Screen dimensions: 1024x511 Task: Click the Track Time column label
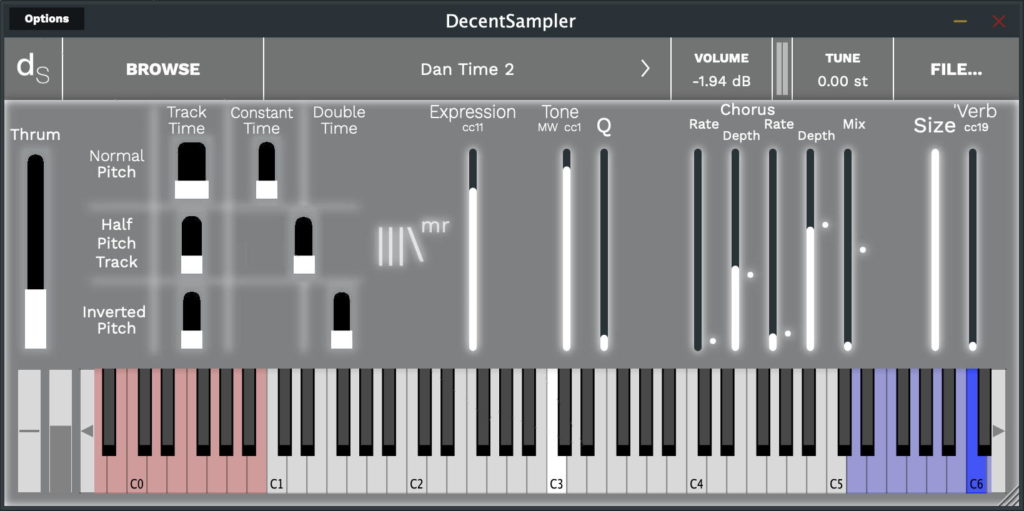pyautogui.click(x=187, y=121)
